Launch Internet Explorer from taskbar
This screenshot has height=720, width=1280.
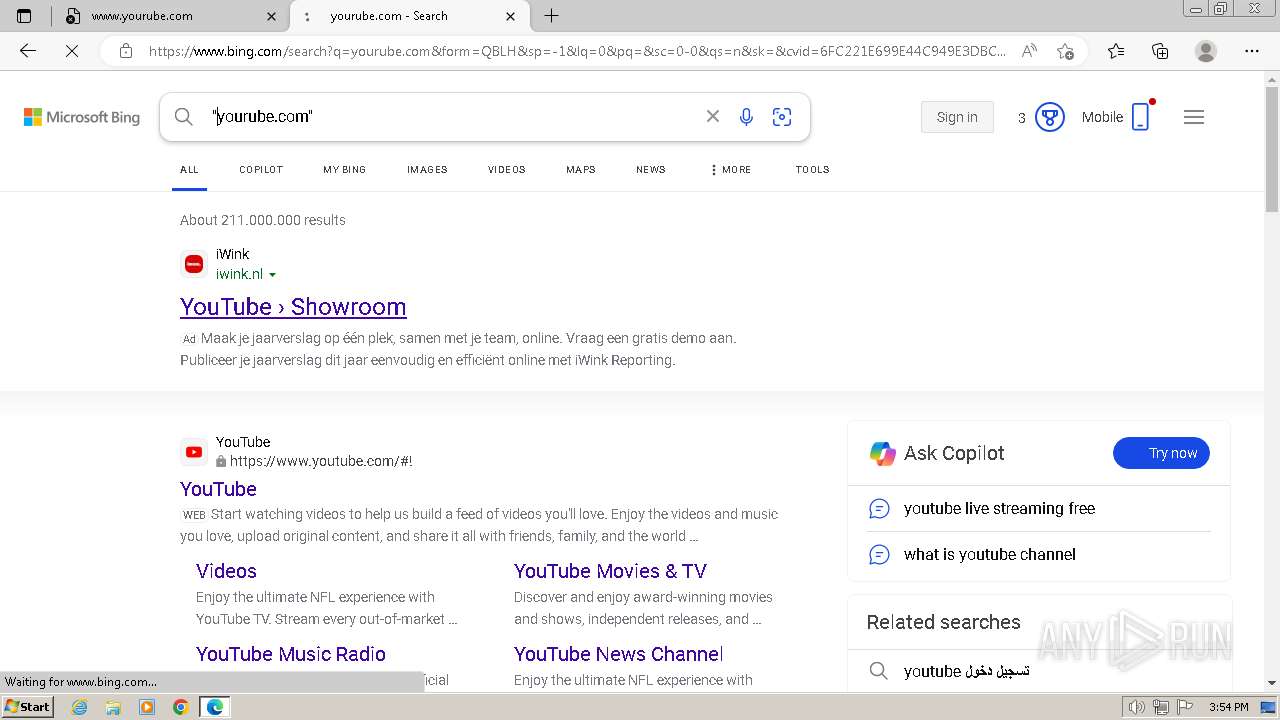(80, 707)
